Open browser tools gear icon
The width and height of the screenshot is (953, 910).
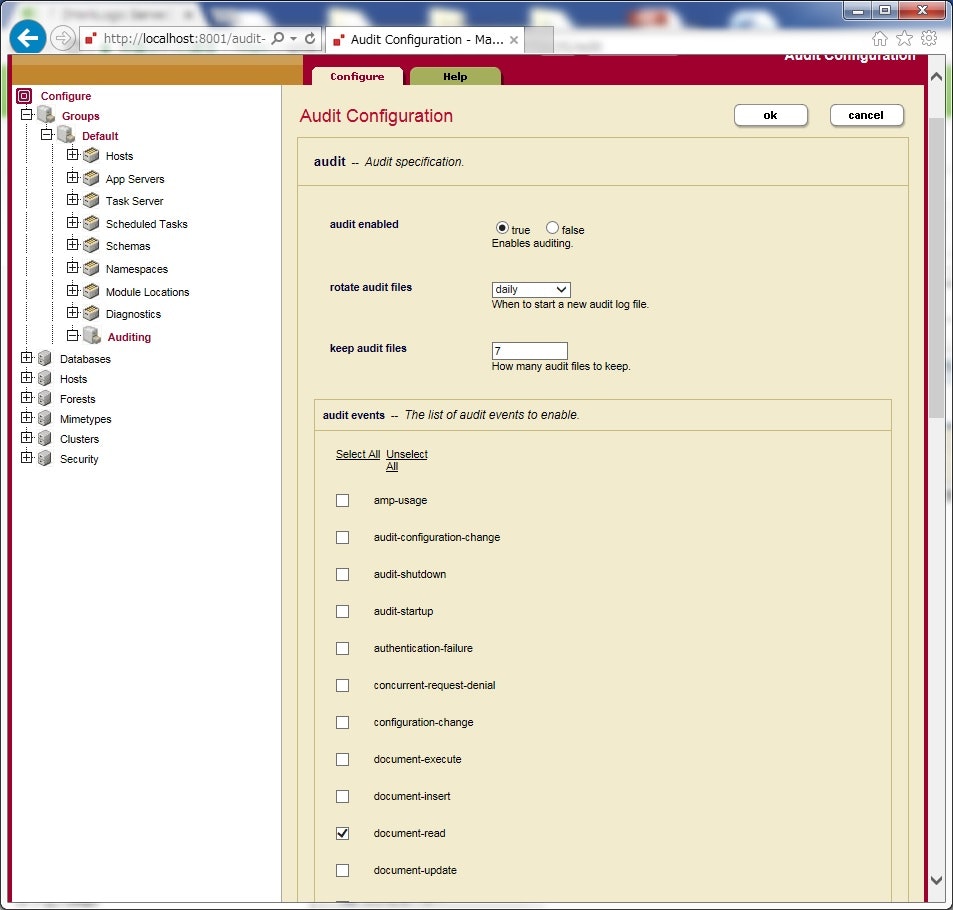pos(929,38)
